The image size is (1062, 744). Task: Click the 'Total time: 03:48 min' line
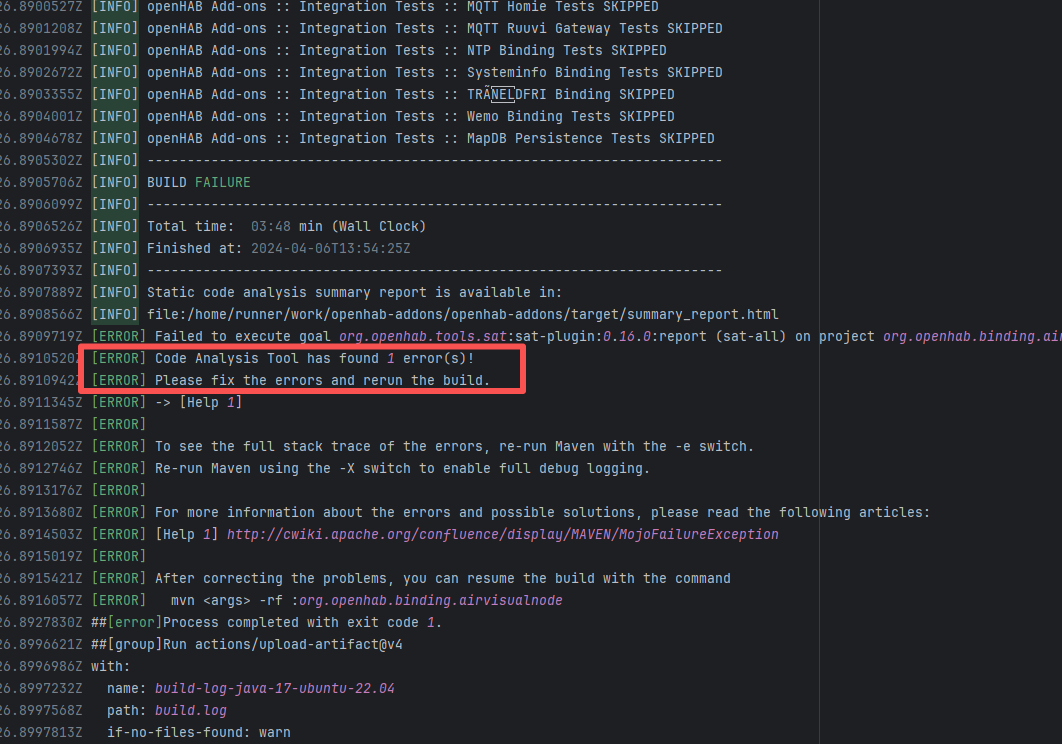click(286, 226)
